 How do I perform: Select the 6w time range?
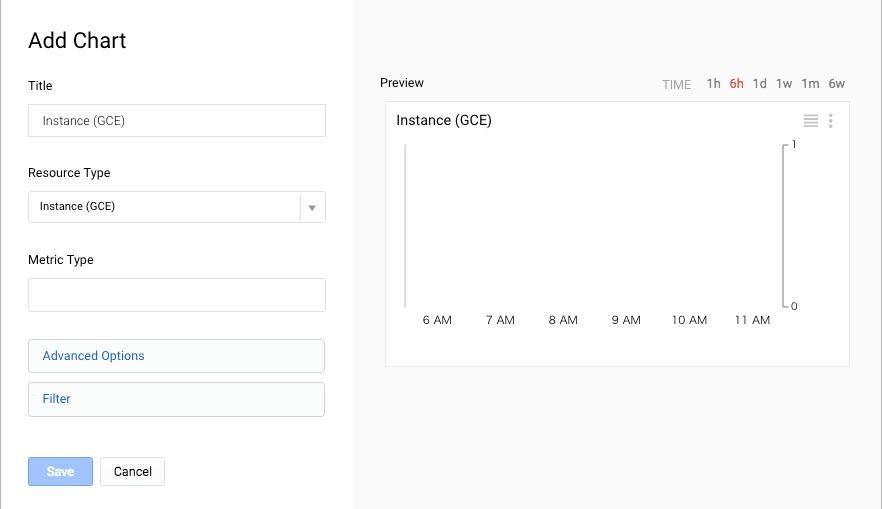[x=836, y=84]
